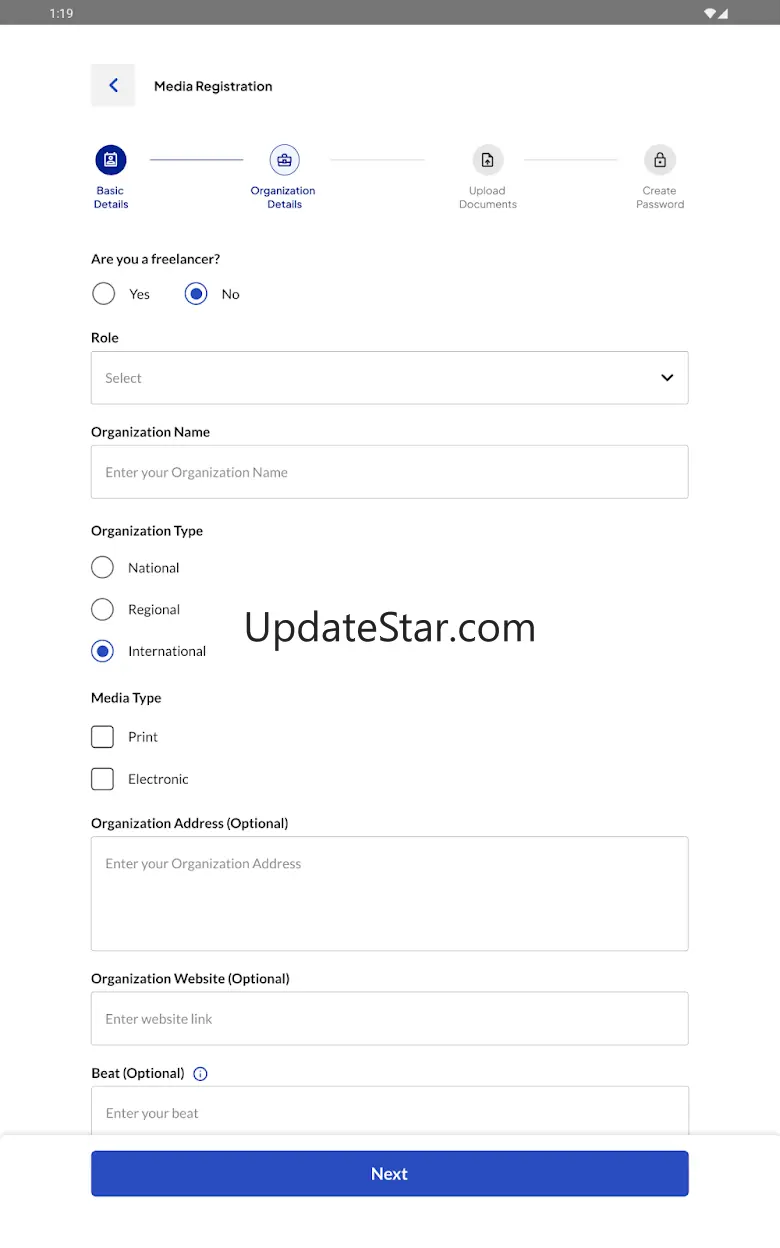Select No for freelancer question
Viewport: 780px width, 1248px height.
coord(196,294)
